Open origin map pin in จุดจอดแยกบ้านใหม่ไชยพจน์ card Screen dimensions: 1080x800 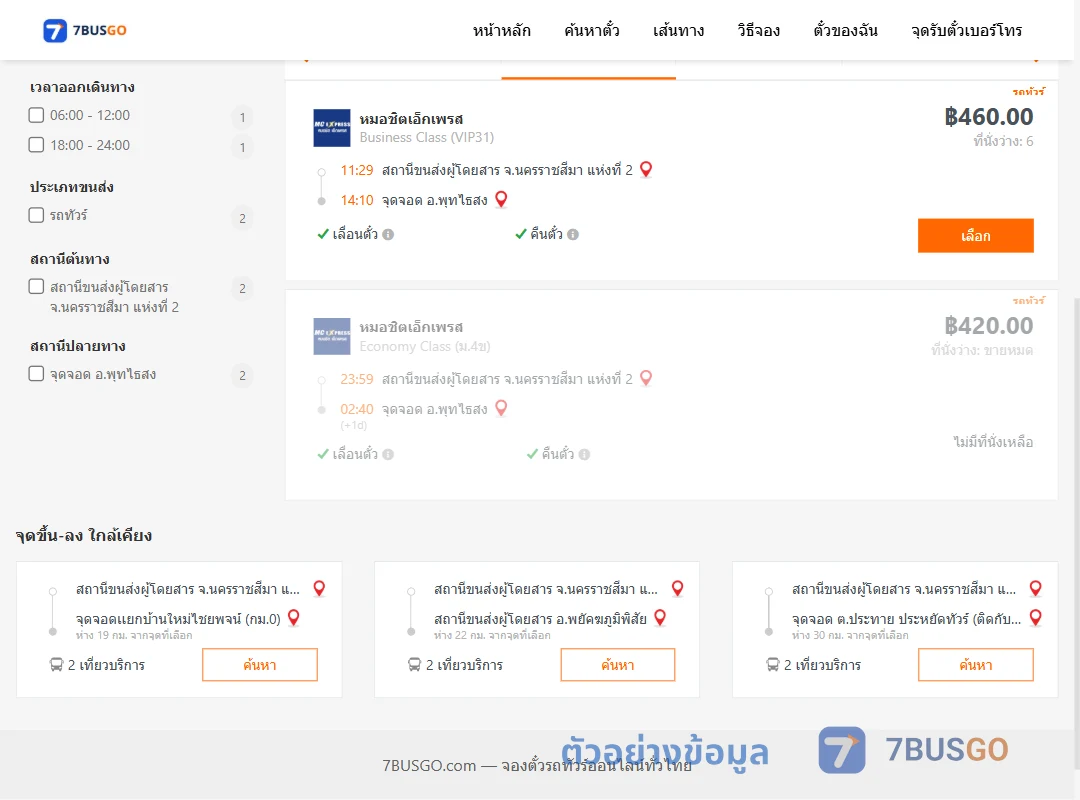point(319,588)
